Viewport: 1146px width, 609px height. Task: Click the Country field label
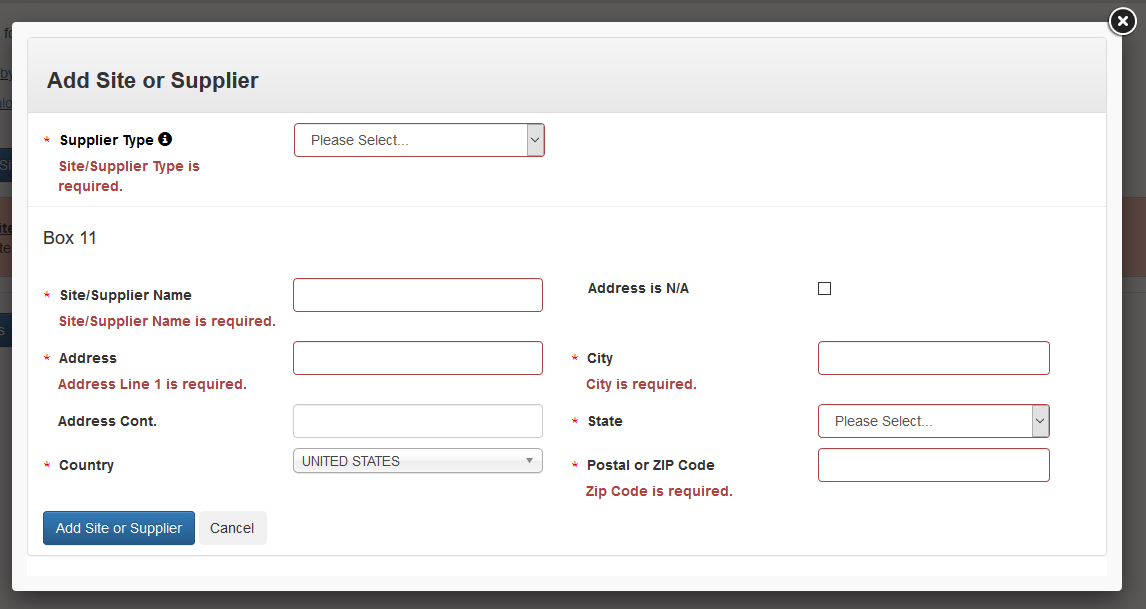pos(86,465)
